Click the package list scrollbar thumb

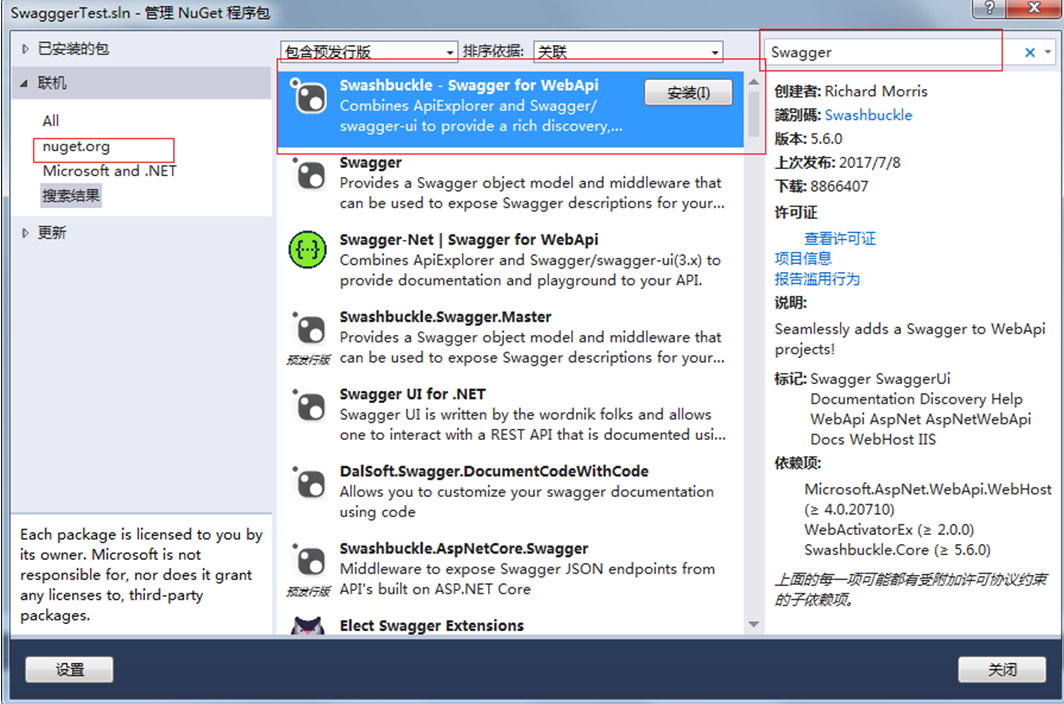click(x=753, y=113)
